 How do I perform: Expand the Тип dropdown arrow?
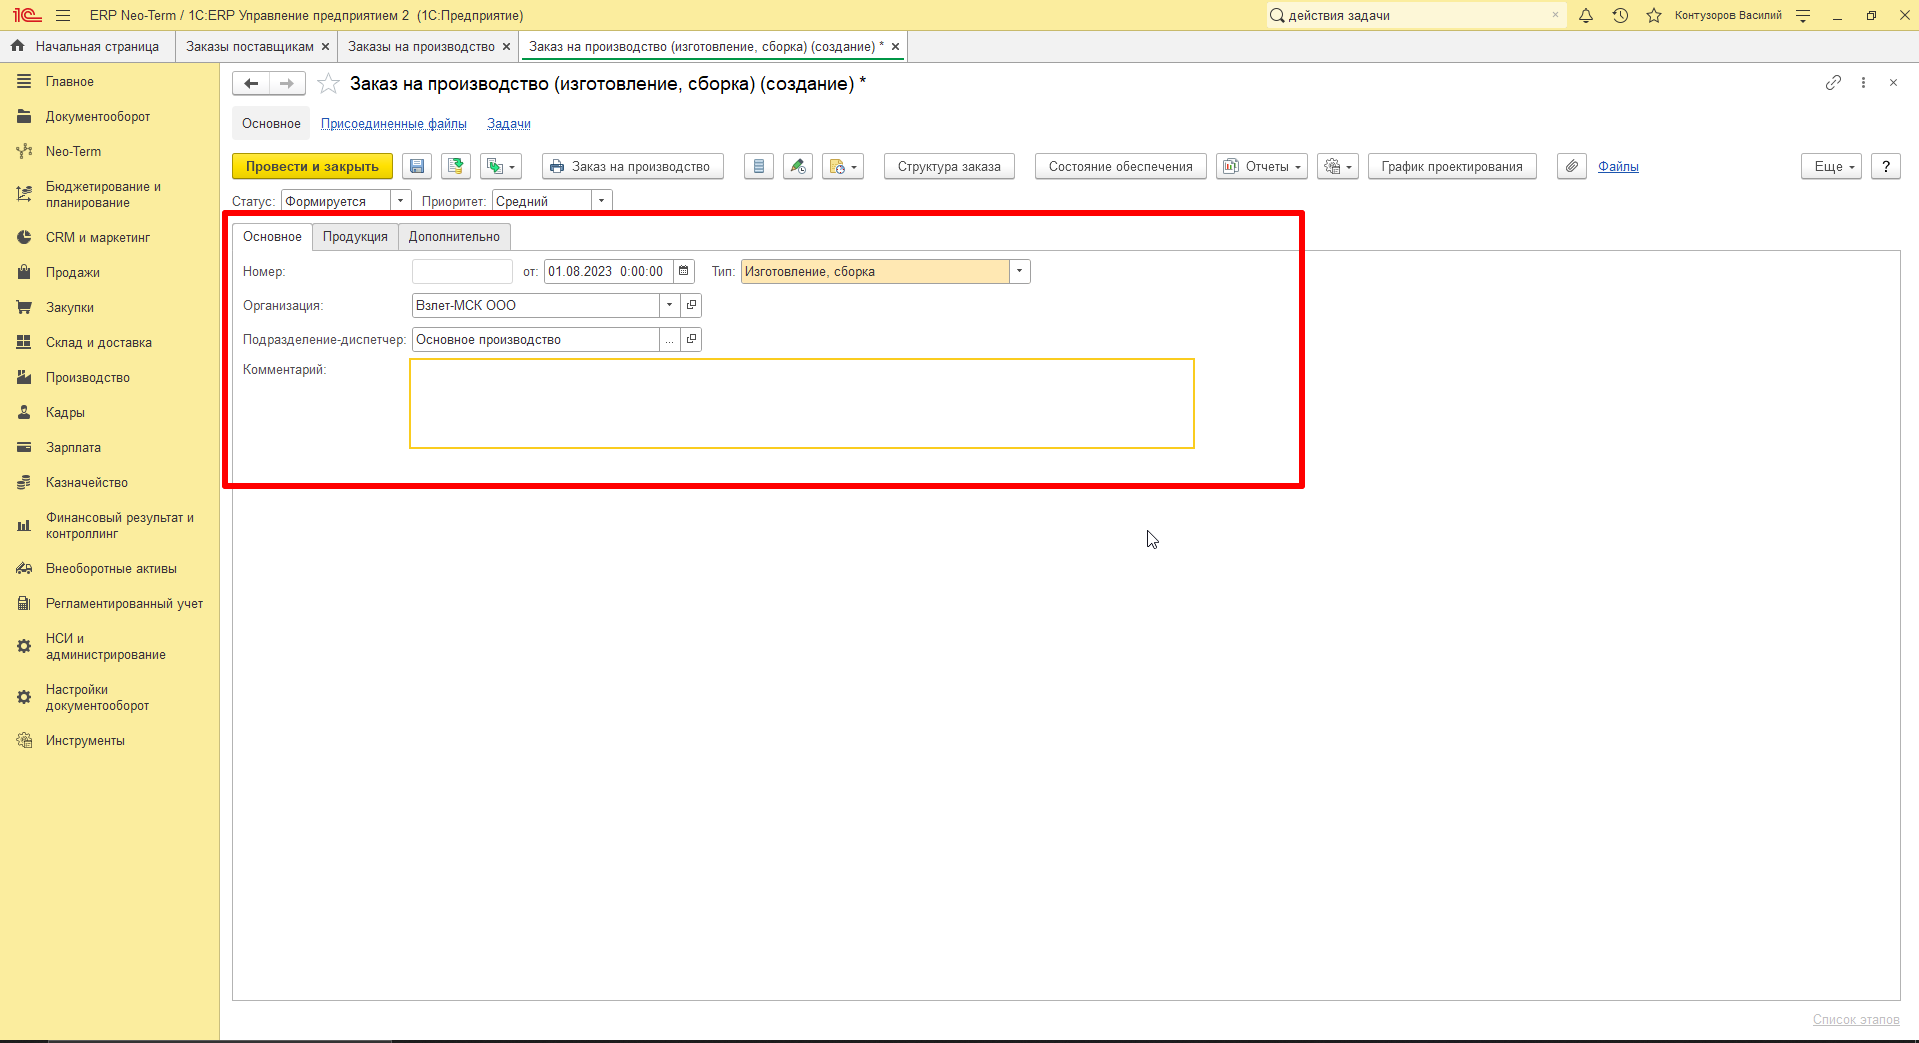coord(1019,271)
